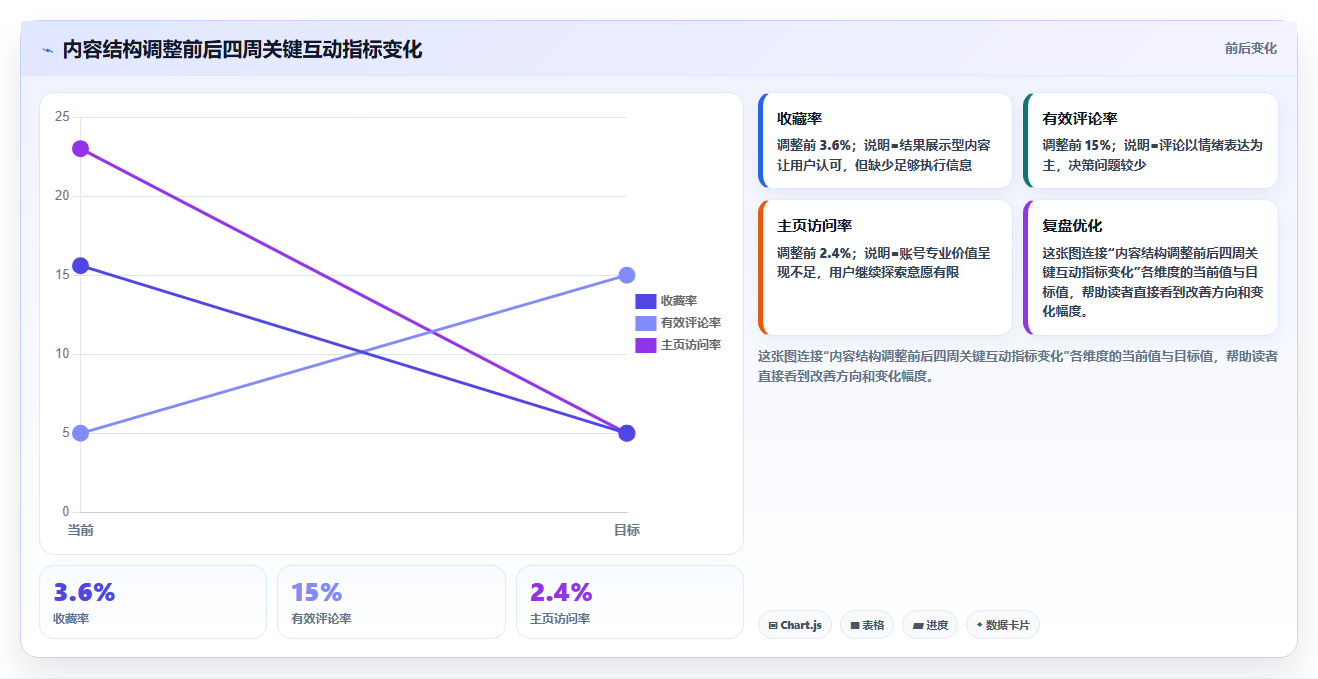Open the 2.4% 主页访问率 stat card

click(x=630, y=602)
